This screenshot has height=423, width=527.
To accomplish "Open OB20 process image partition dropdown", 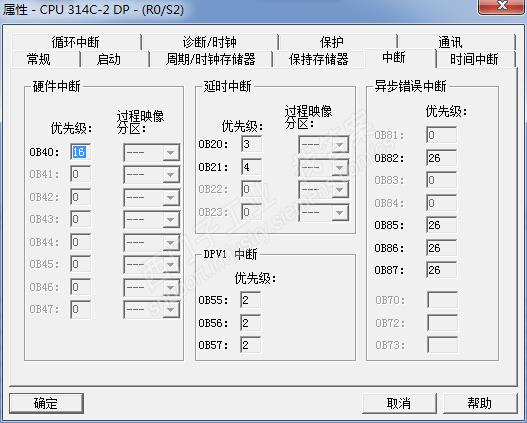I will (324, 145).
